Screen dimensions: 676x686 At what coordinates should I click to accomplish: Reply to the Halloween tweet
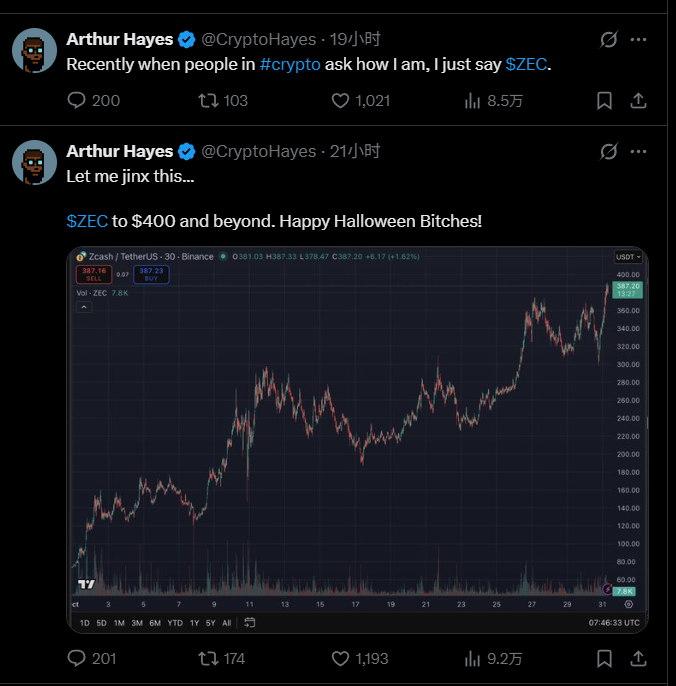tap(79, 658)
